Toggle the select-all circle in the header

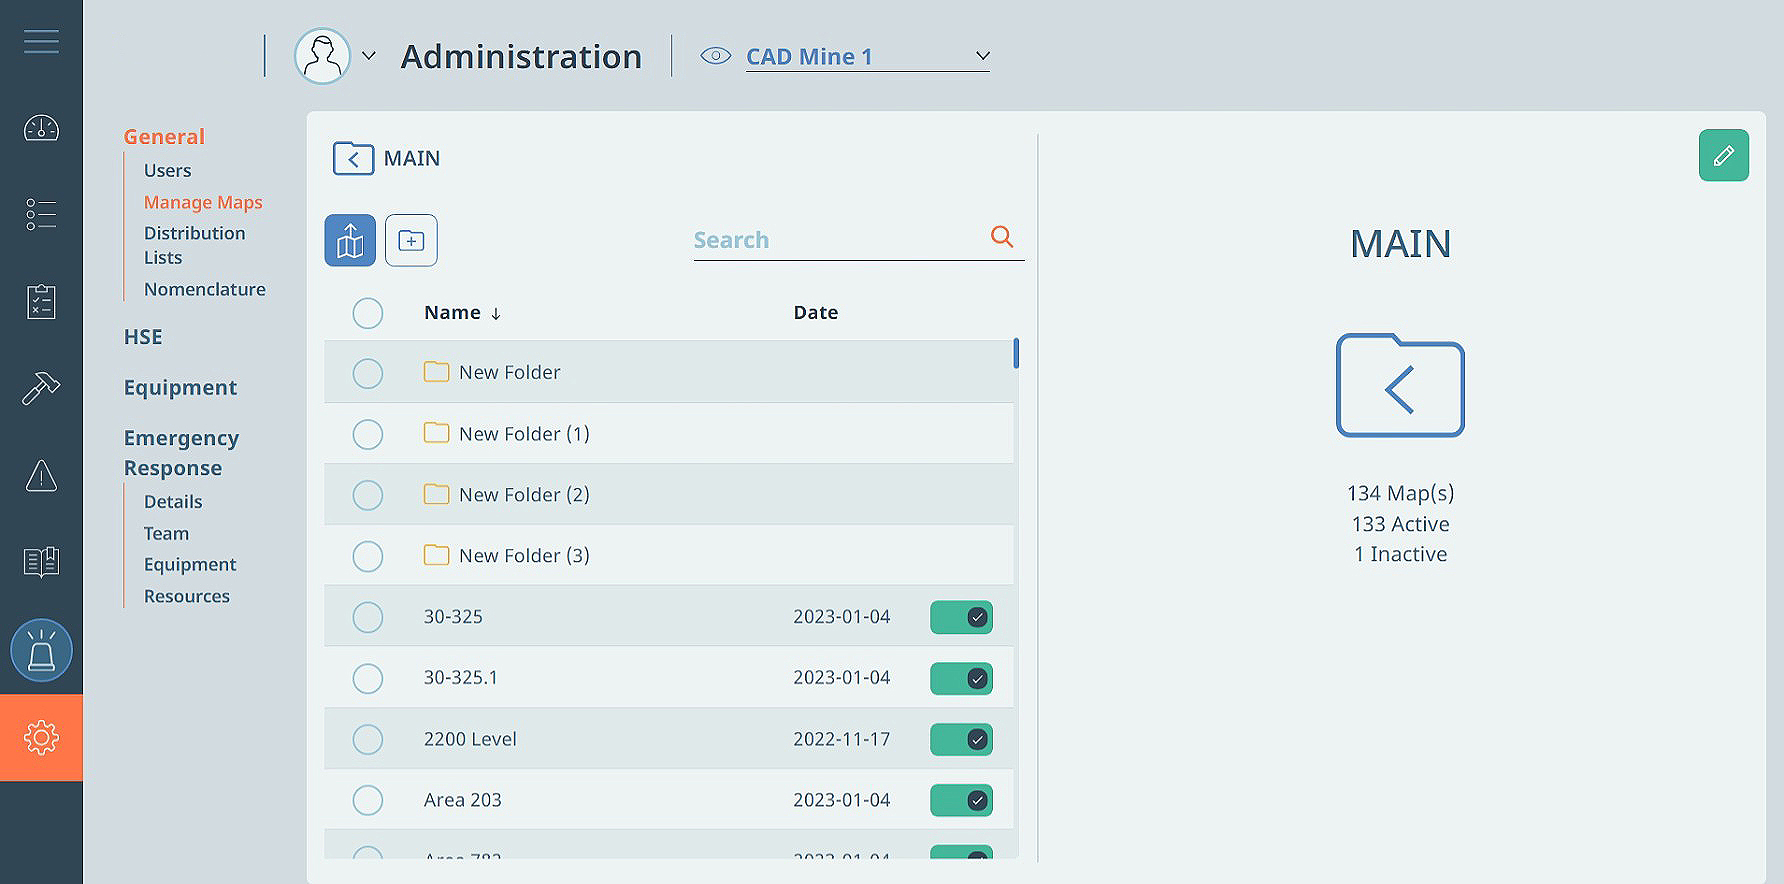(368, 313)
